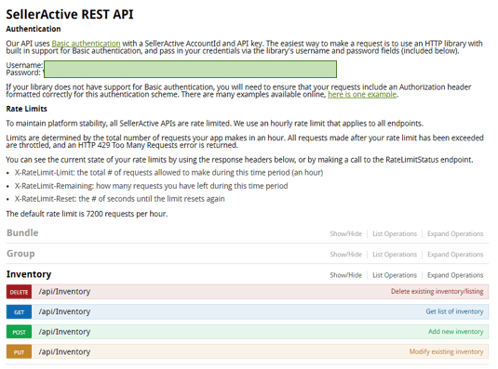Image resolution: width=498 pixels, height=369 pixels.
Task: Click Show/Hide for the Inventory section
Action: click(x=346, y=275)
